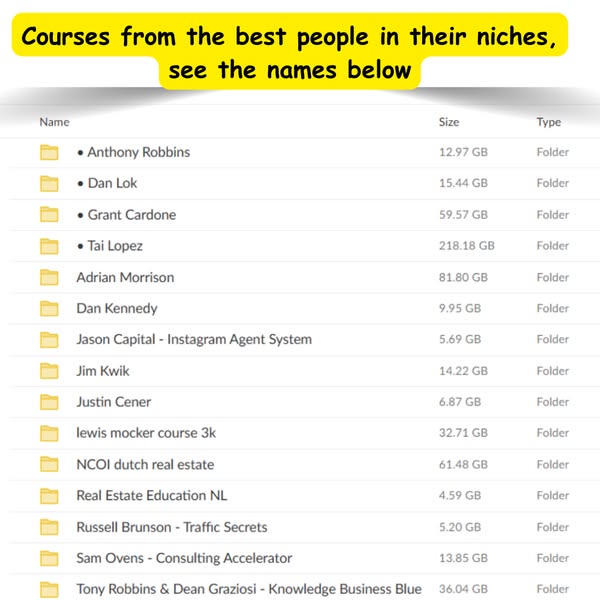Screen dimensions: 600x600
Task: Click the Sam Ovens folder icon
Action: [x=49, y=558]
